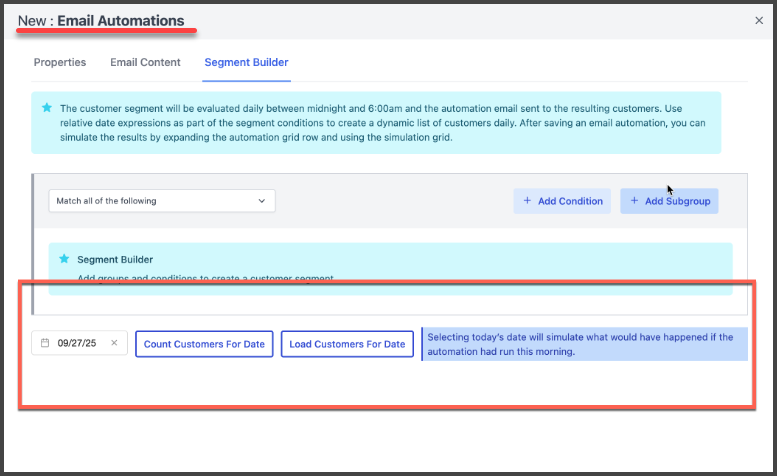Click the star icon in the top info banner

coord(46,107)
